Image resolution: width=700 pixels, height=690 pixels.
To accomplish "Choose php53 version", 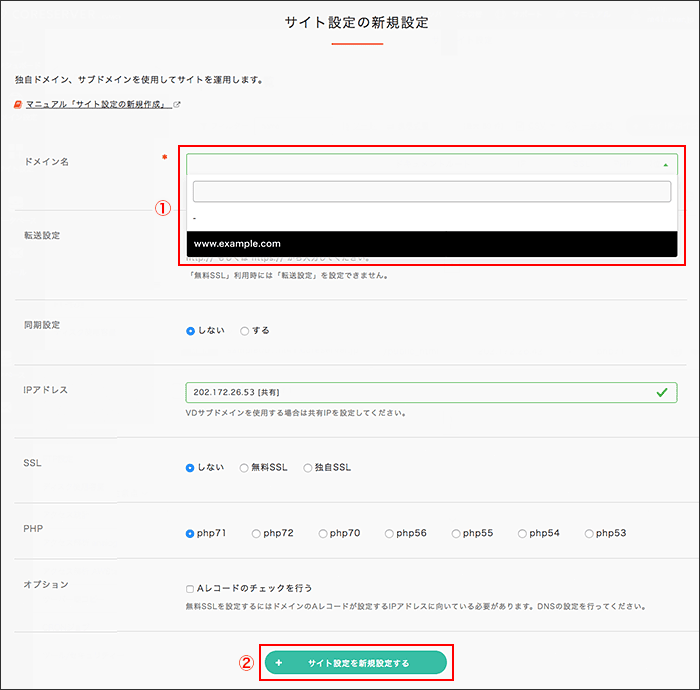I will pyautogui.click(x=590, y=533).
